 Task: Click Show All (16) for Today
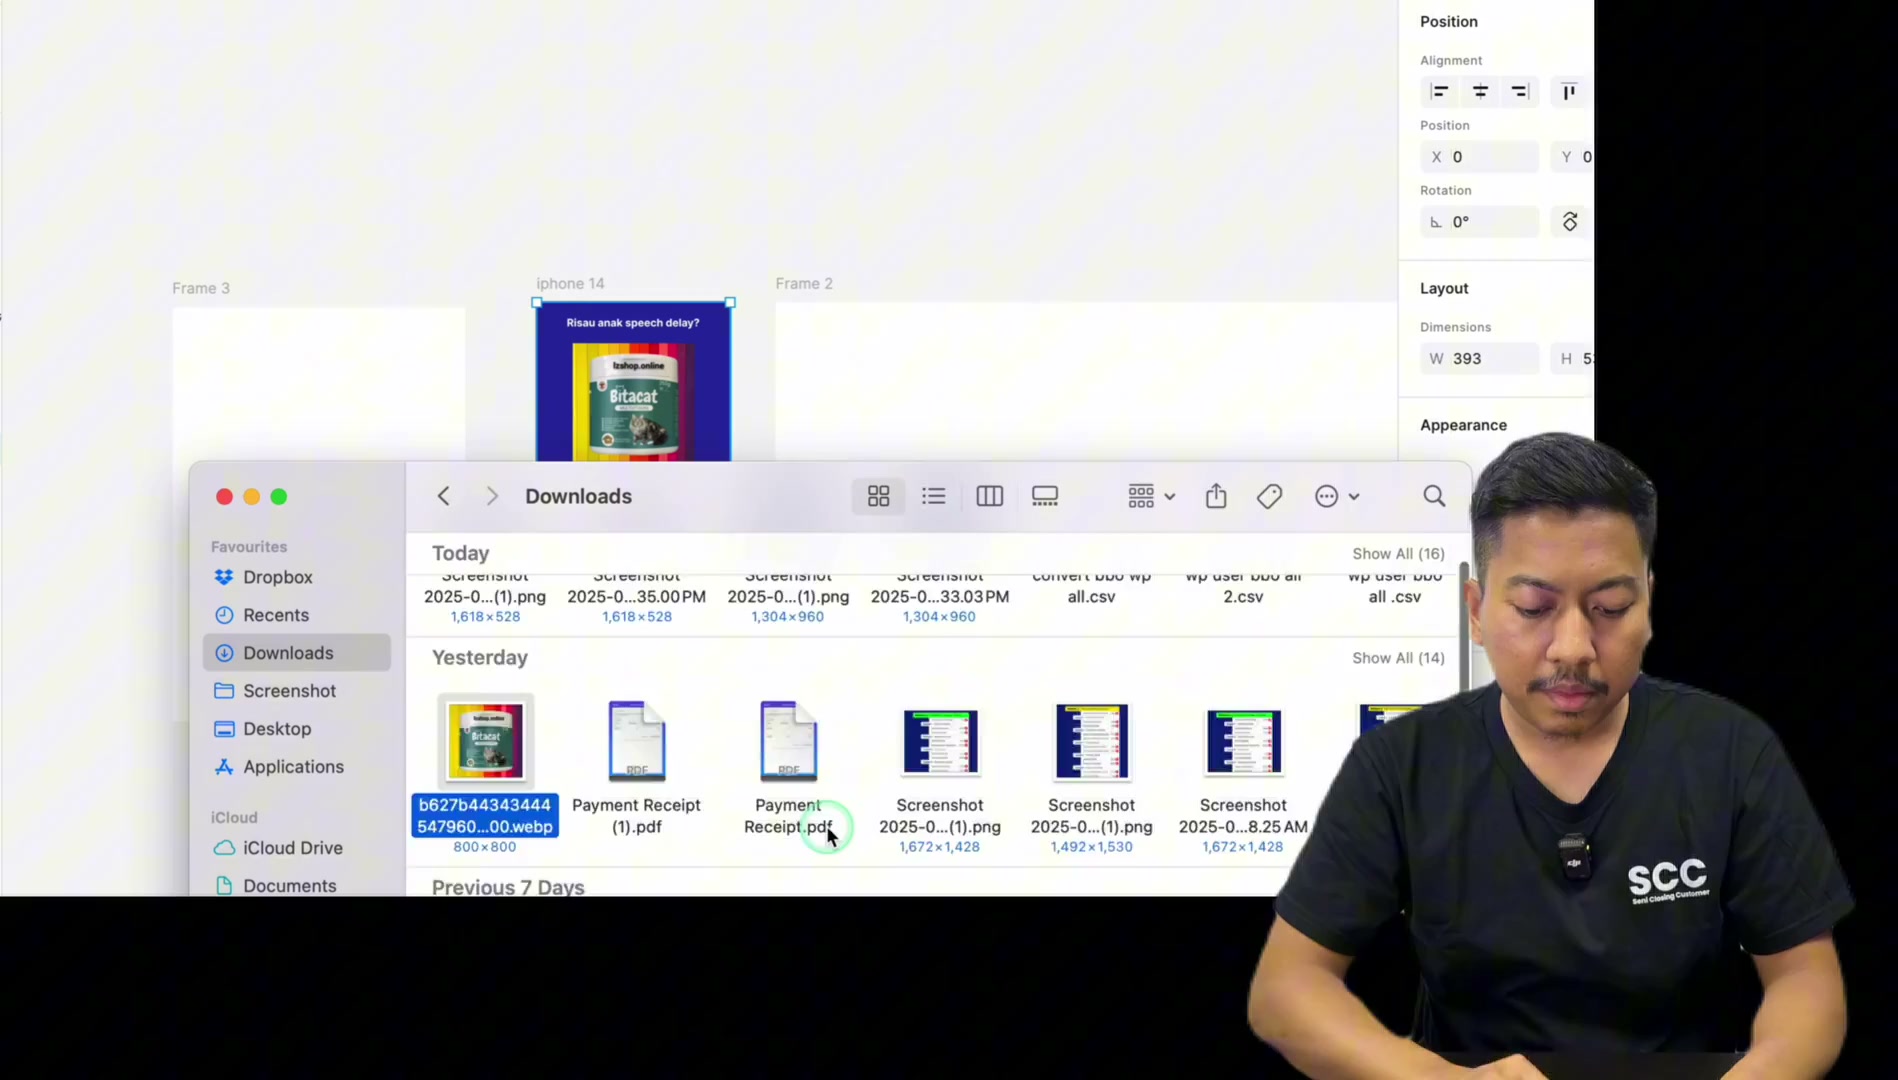1398,554
